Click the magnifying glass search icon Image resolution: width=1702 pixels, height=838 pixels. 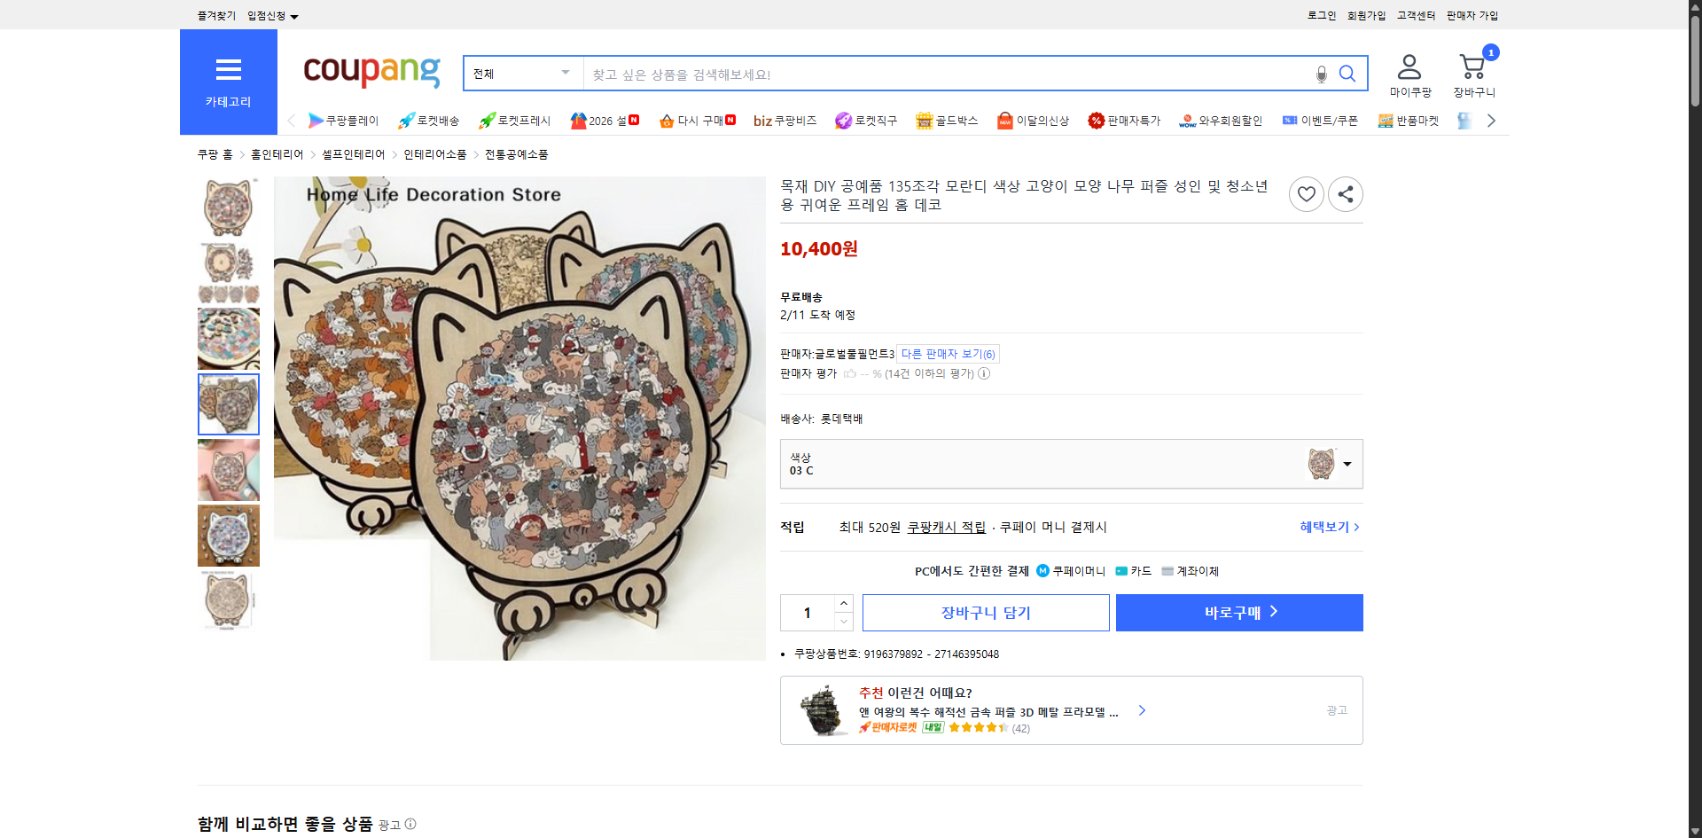tap(1347, 72)
